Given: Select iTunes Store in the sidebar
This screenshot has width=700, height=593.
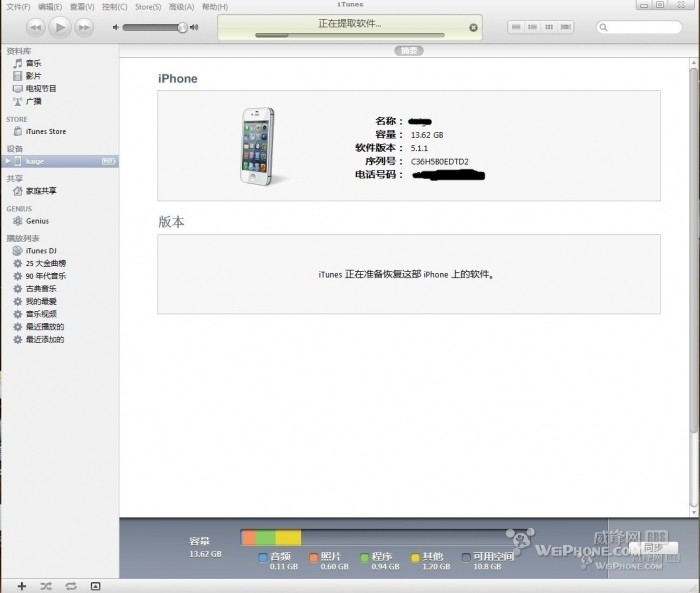Looking at the screenshot, I should coord(45,132).
